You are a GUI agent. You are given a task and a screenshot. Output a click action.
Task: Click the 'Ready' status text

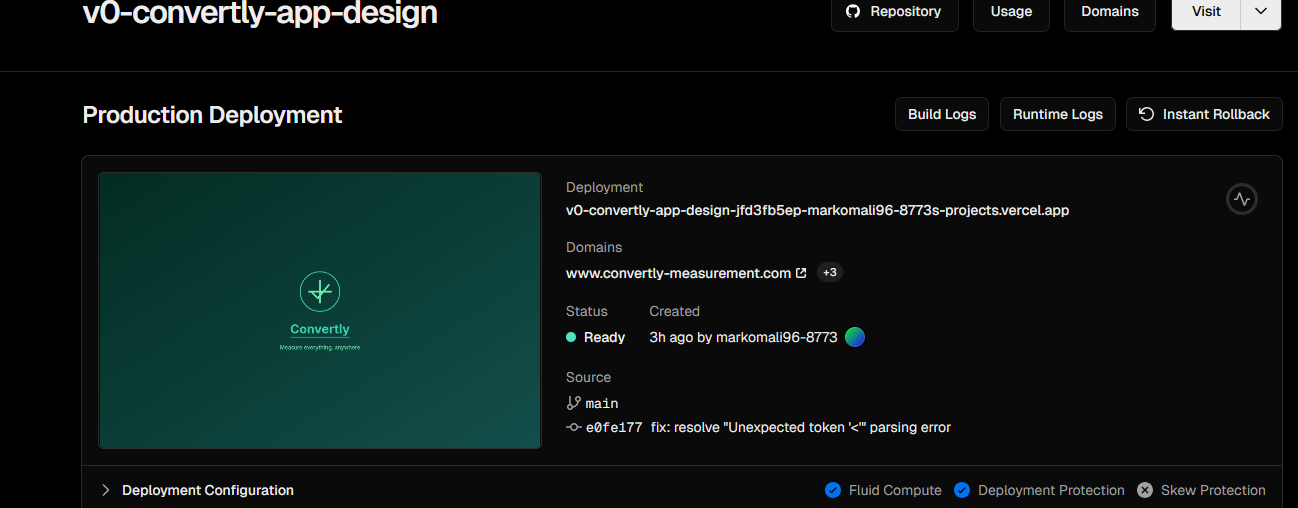tap(604, 337)
